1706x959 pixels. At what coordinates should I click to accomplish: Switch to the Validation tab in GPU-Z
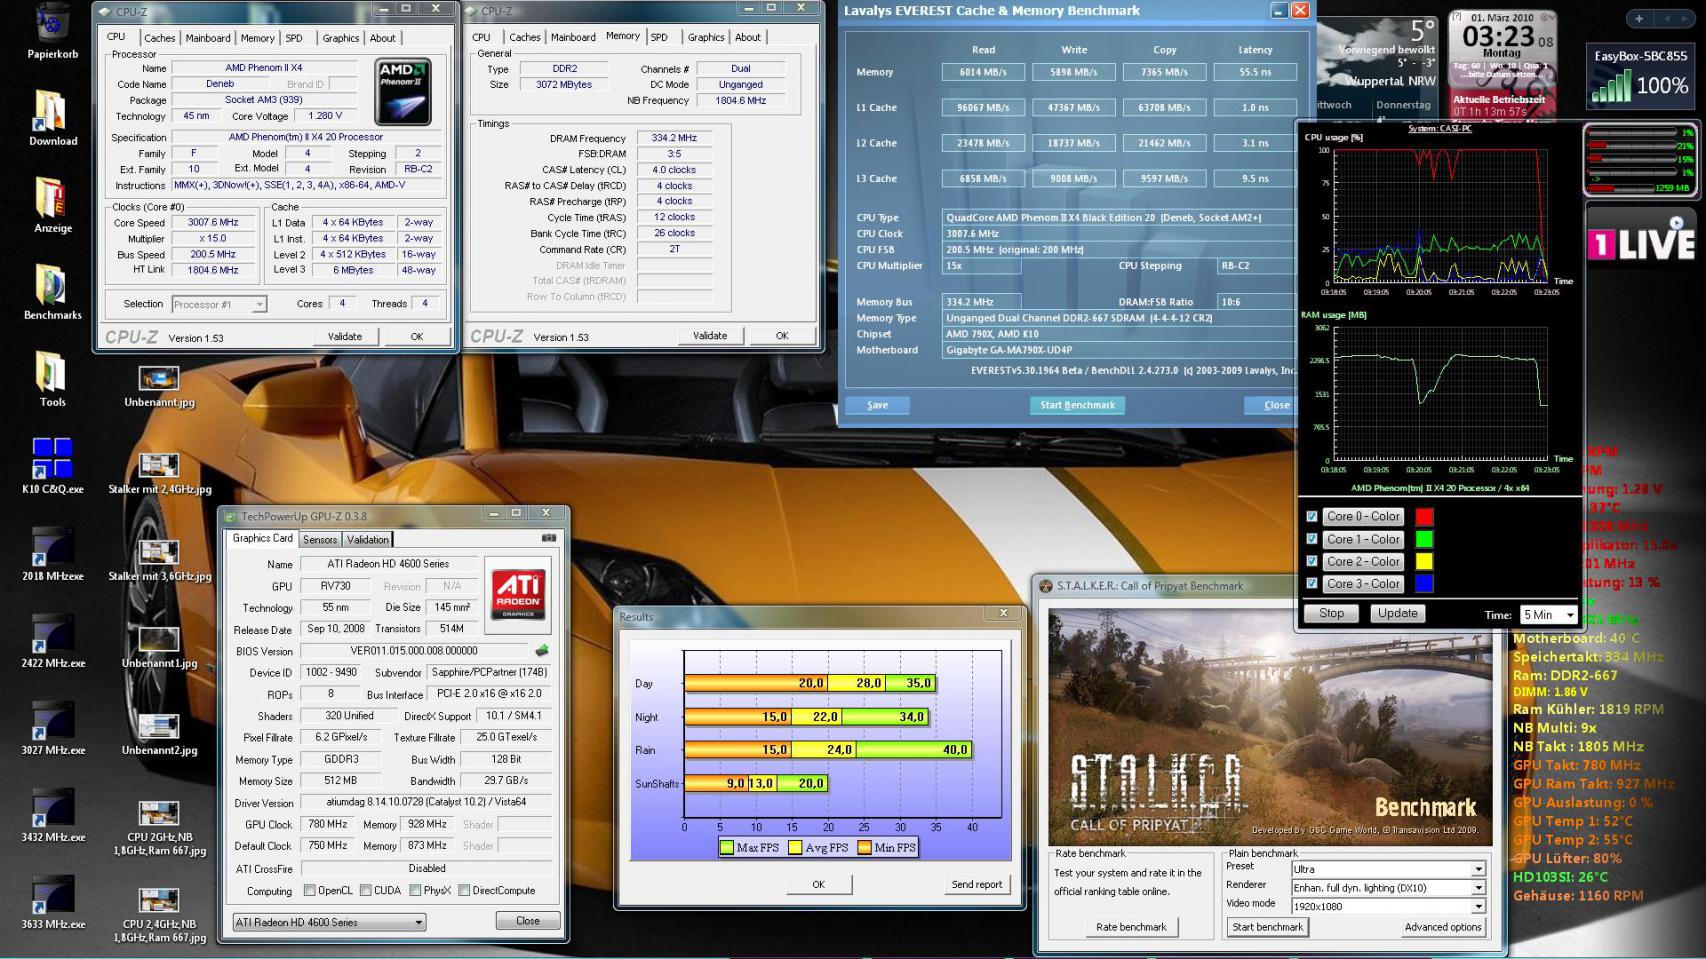pos(367,539)
